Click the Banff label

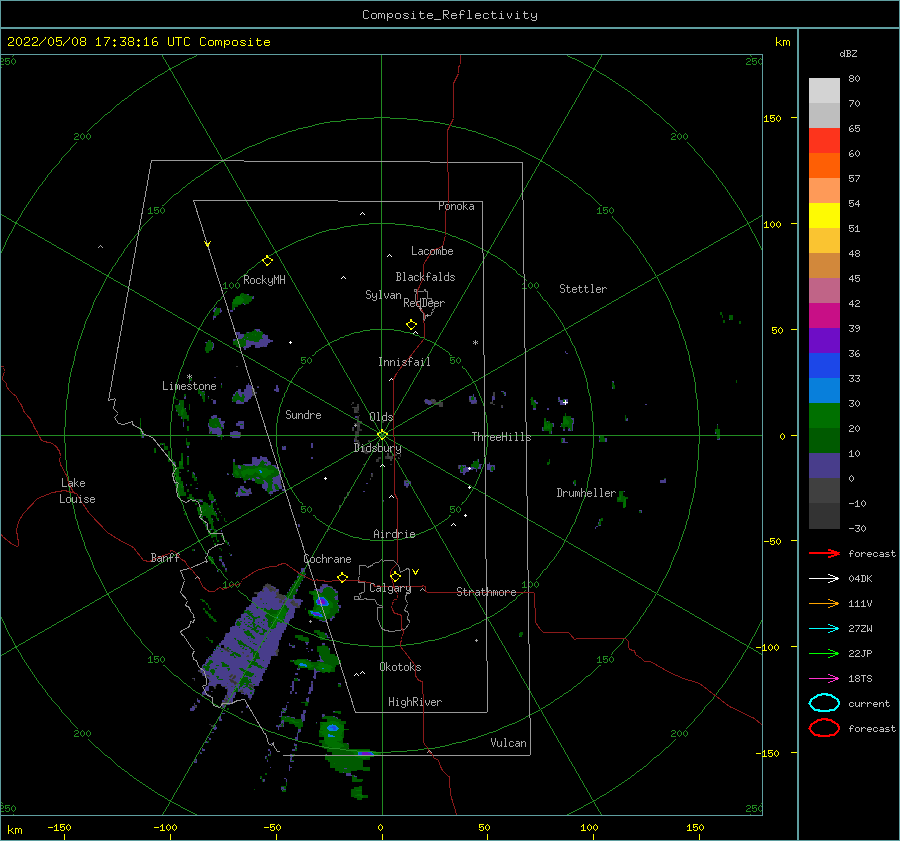click(x=165, y=557)
